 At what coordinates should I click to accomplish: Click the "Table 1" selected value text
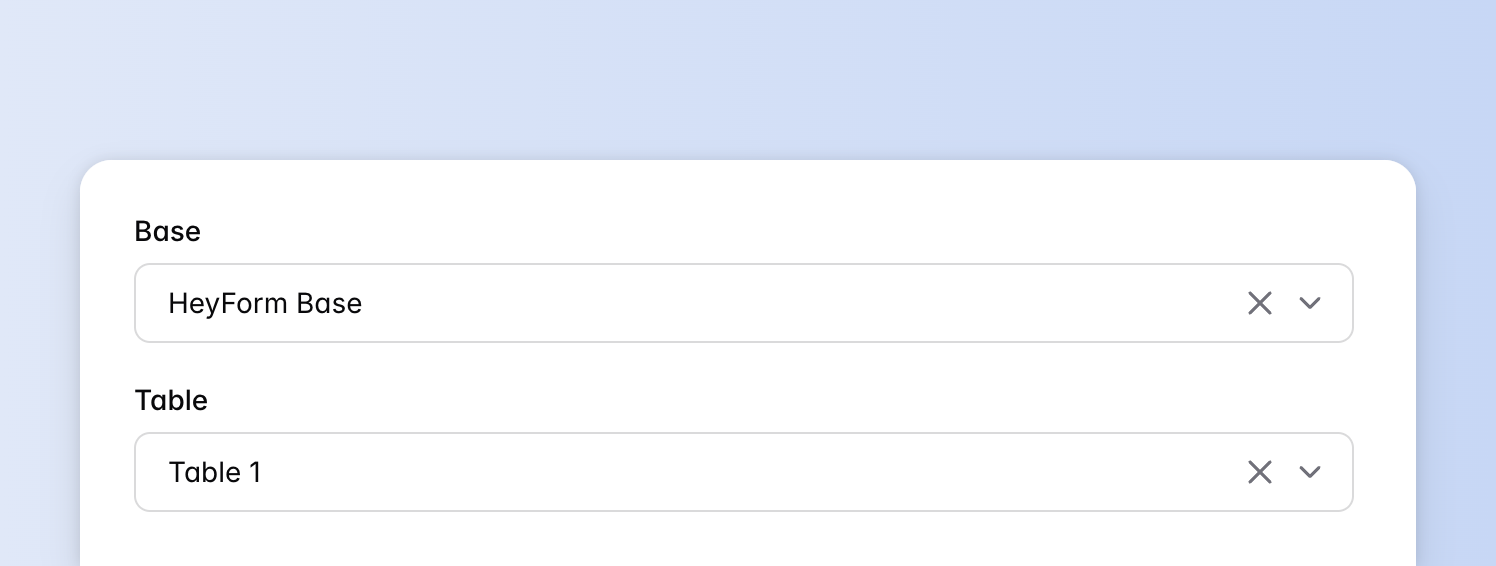pyautogui.click(x=215, y=472)
